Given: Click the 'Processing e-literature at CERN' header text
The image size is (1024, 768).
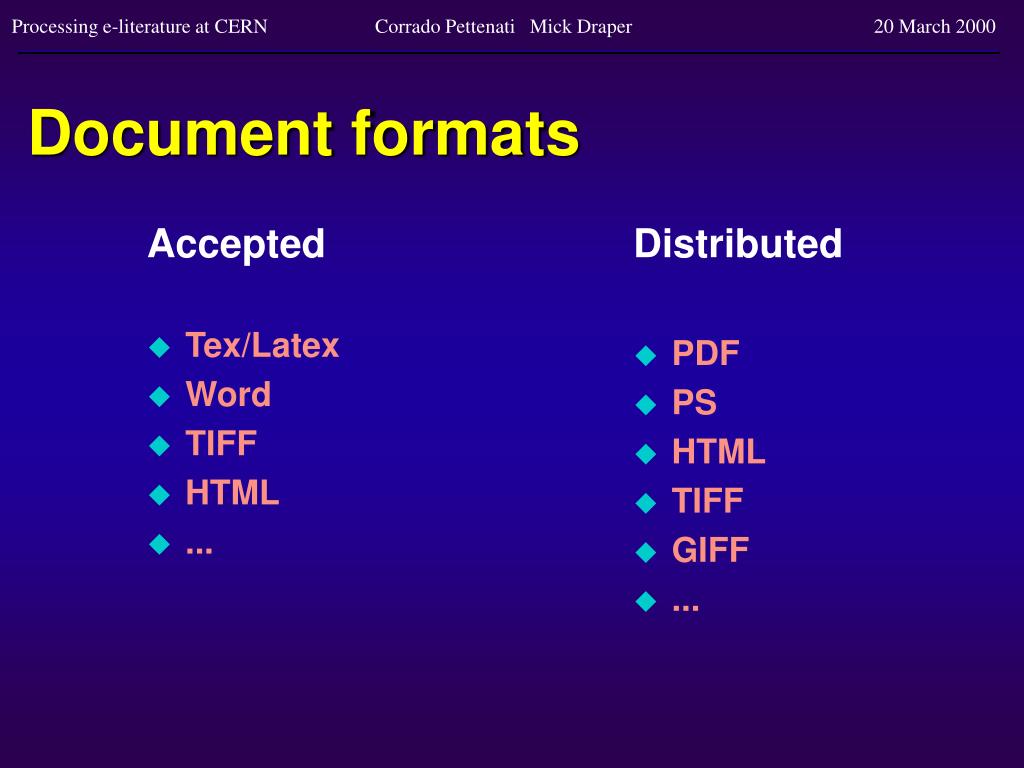Looking at the screenshot, I should click(x=140, y=27).
